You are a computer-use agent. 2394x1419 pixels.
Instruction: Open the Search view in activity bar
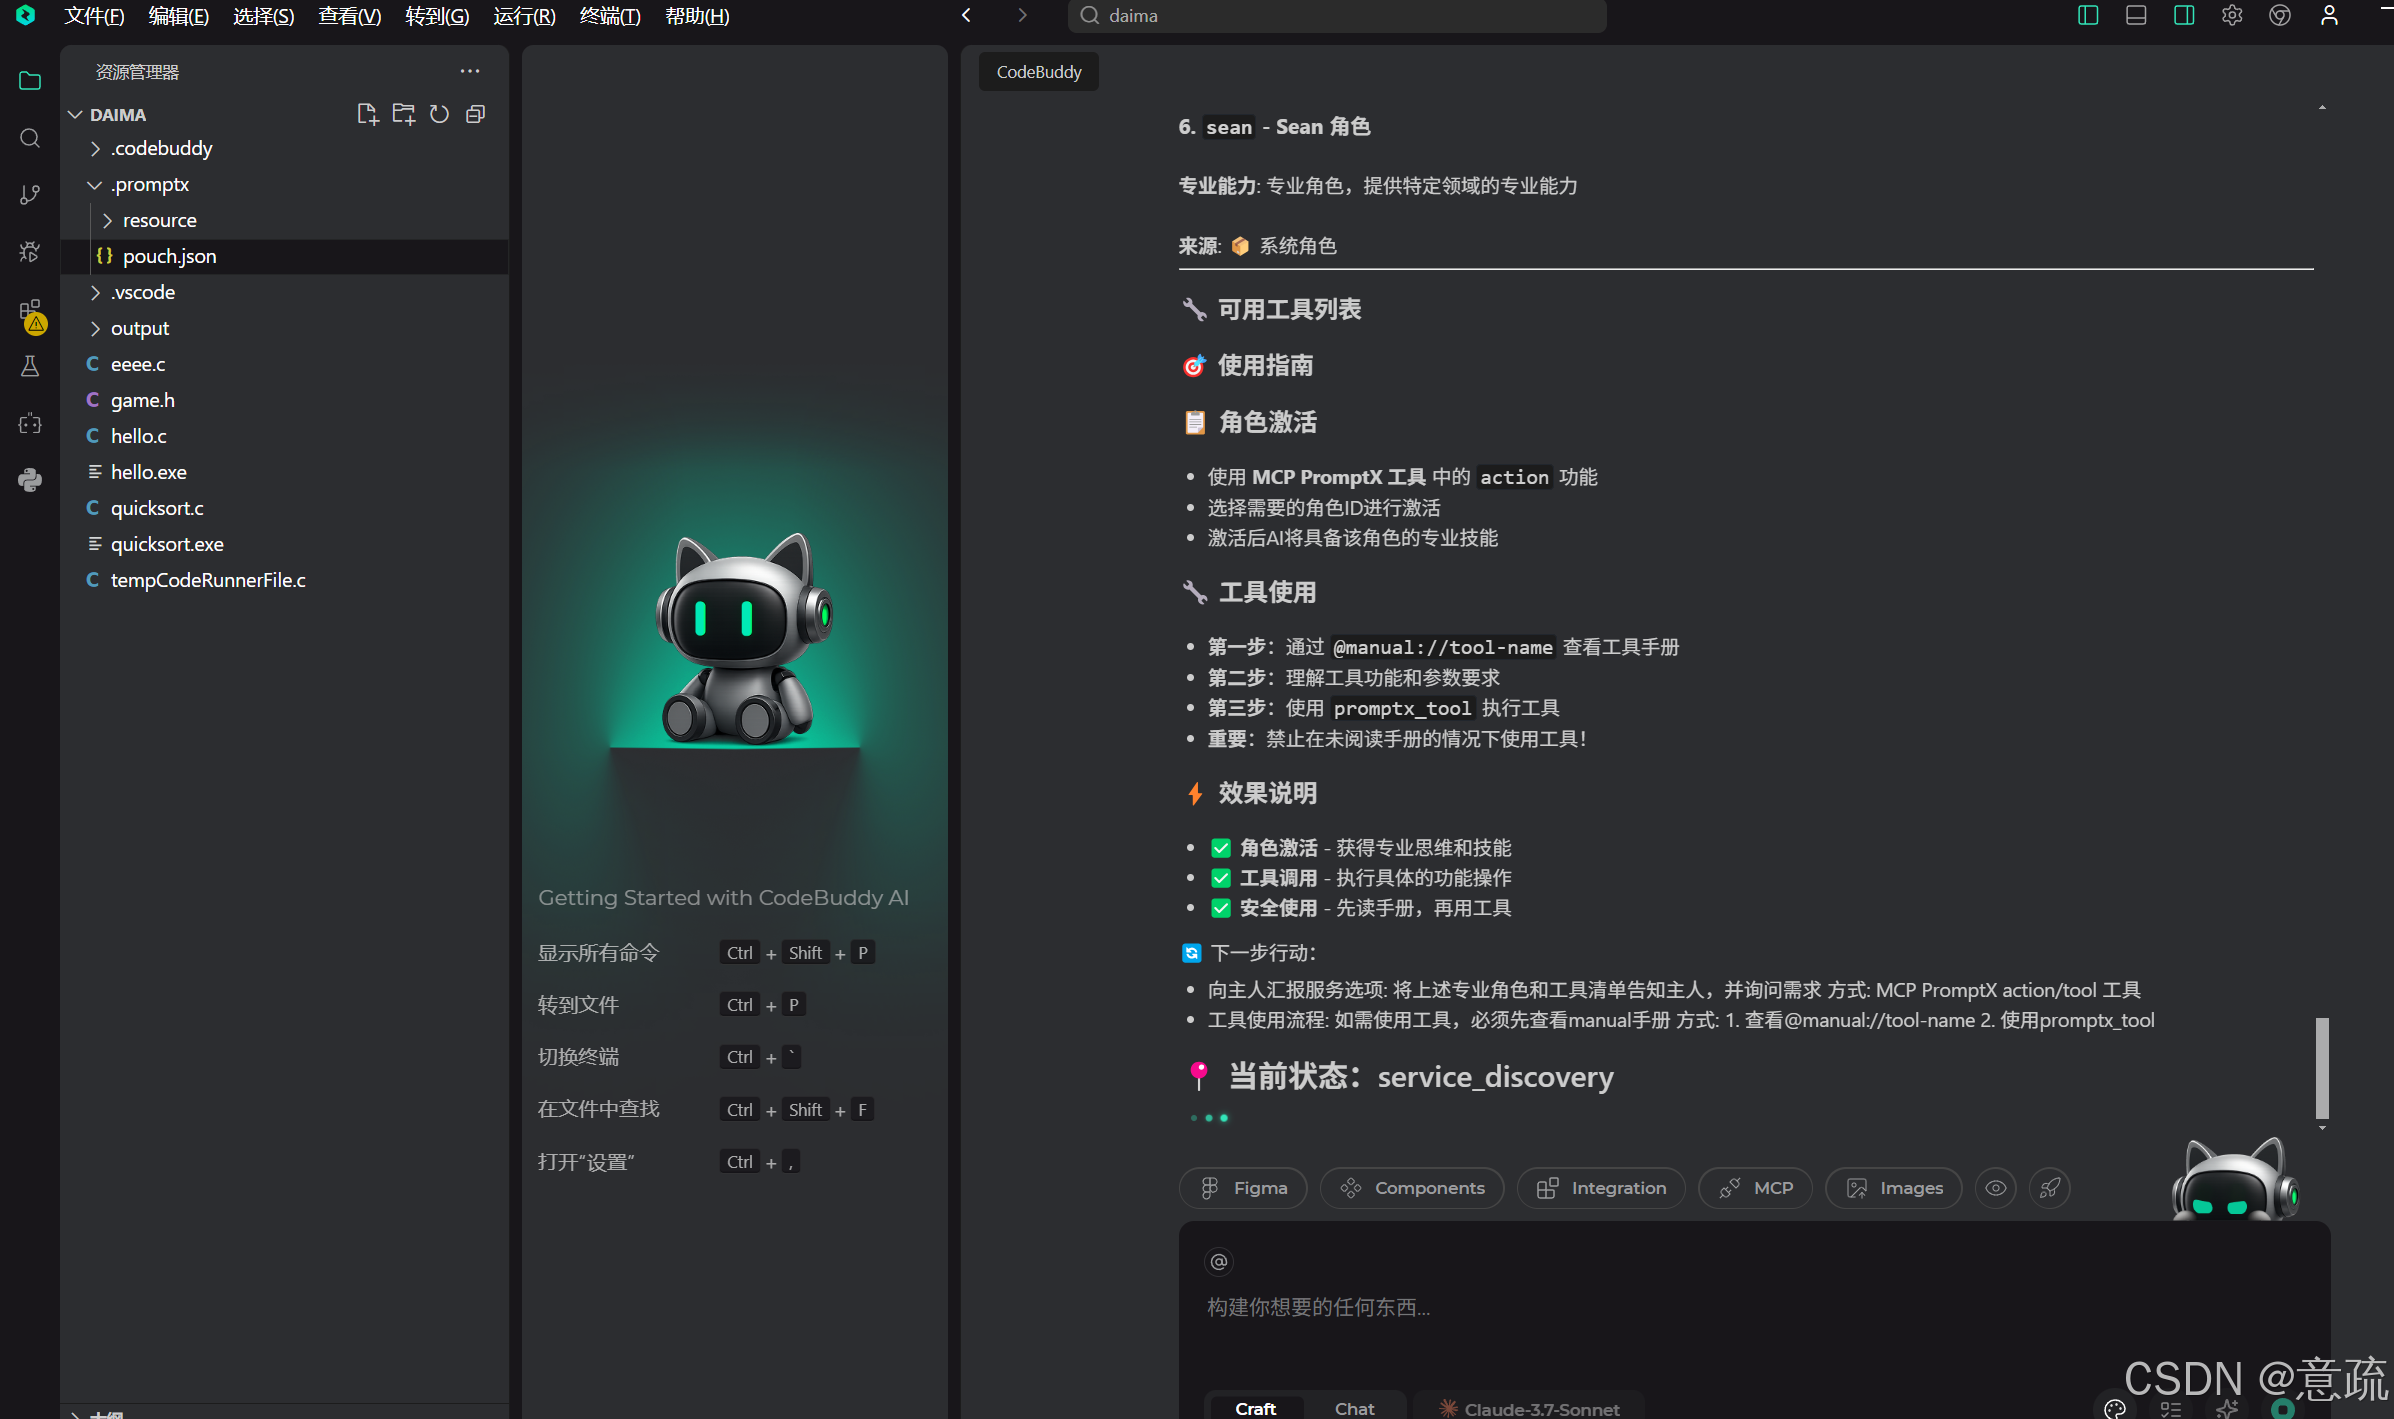click(x=29, y=138)
